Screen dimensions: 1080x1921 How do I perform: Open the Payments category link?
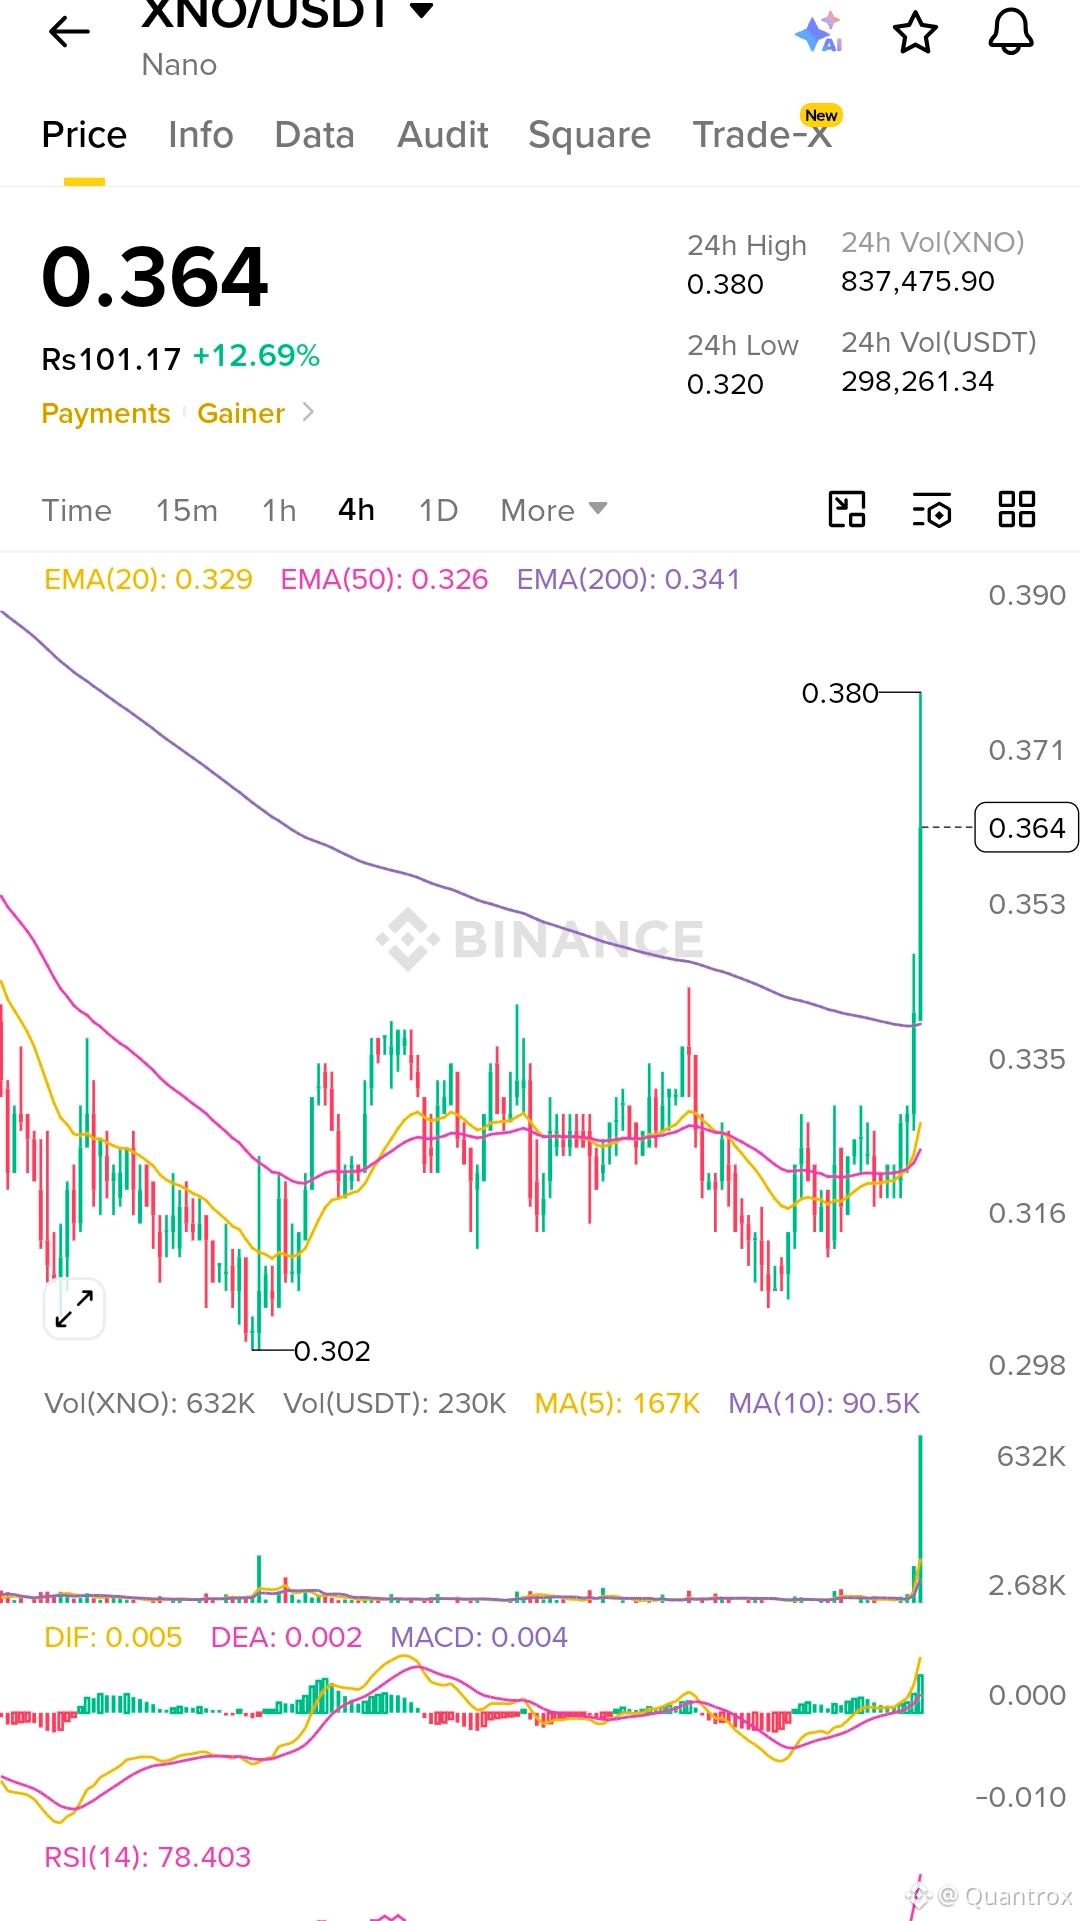106,413
